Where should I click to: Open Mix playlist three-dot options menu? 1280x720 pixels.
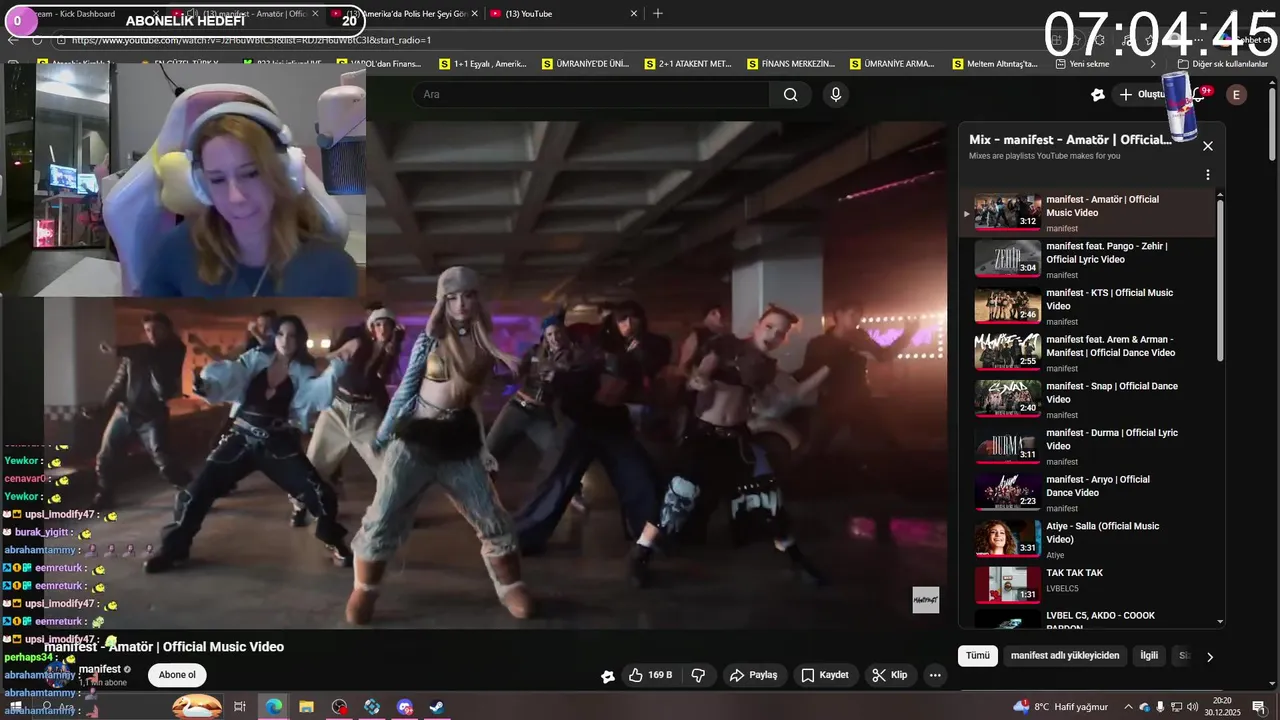[x=1207, y=175]
